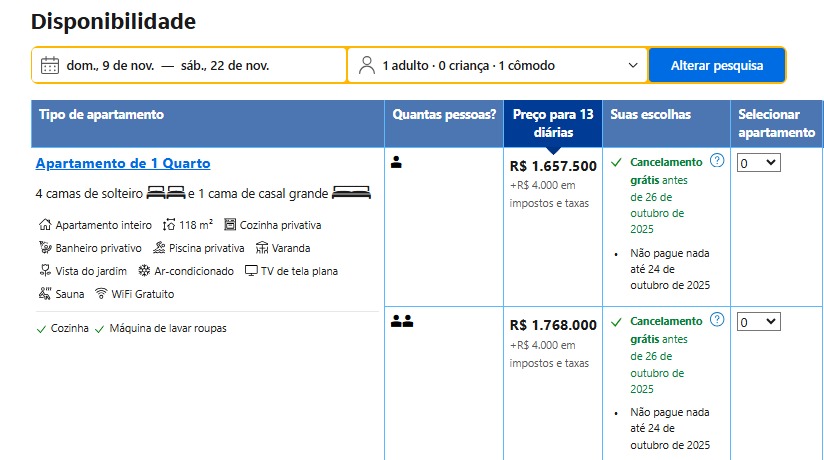
Task: Click the private pool icon
Action: point(159,248)
